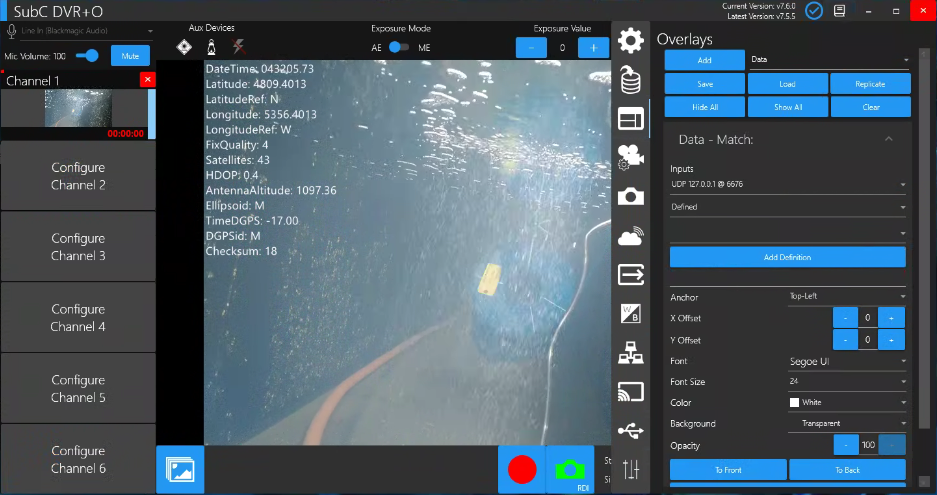
Task: Click the Hide All overlays button
Action: tap(705, 106)
